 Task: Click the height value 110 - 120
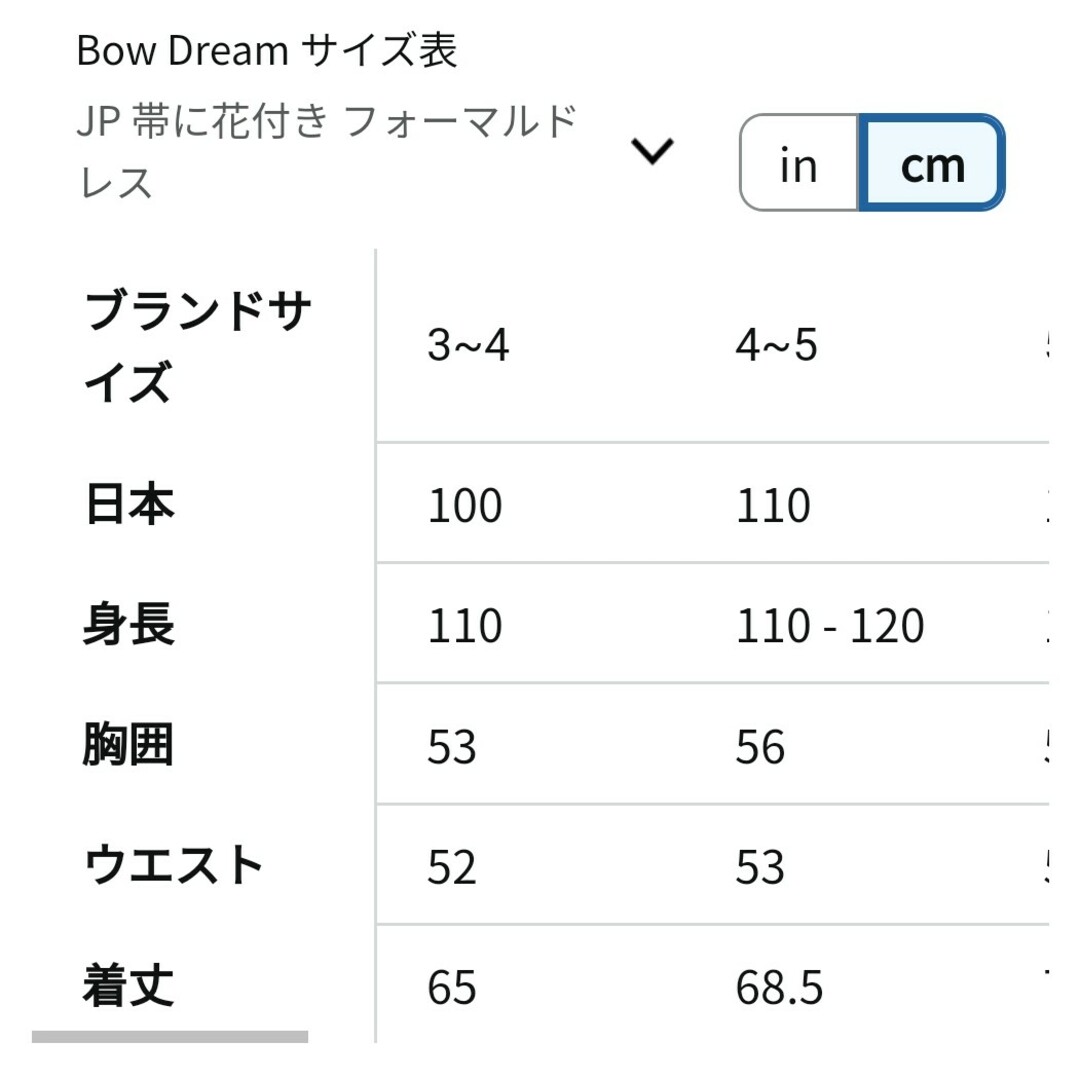click(x=830, y=626)
